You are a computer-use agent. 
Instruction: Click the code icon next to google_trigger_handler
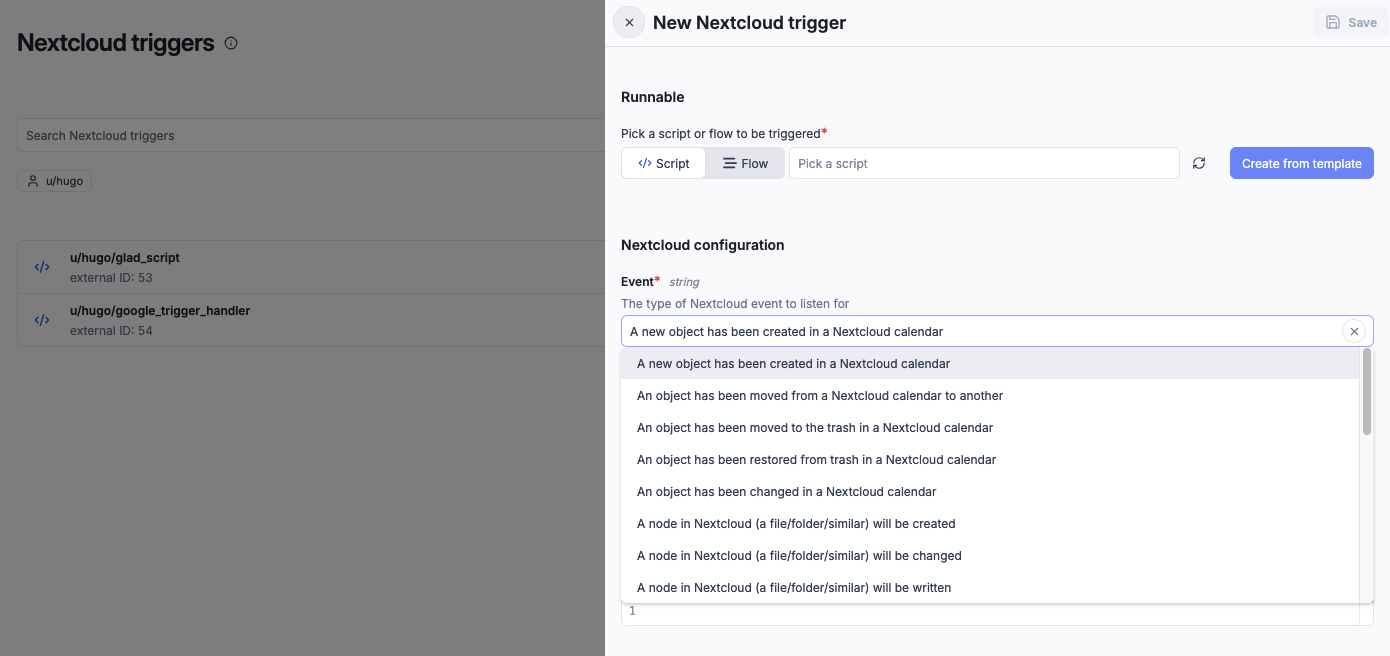coord(41,320)
